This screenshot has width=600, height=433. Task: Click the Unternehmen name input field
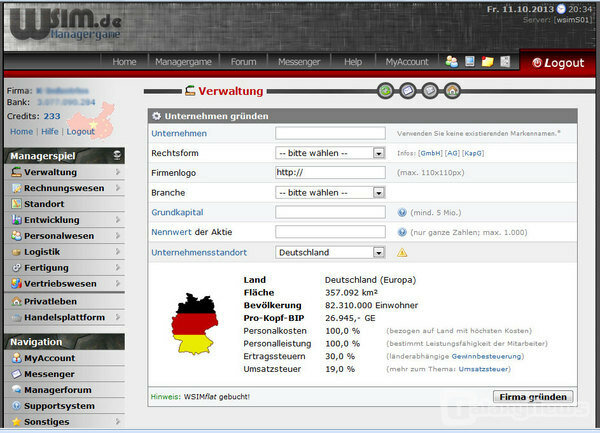click(330, 133)
